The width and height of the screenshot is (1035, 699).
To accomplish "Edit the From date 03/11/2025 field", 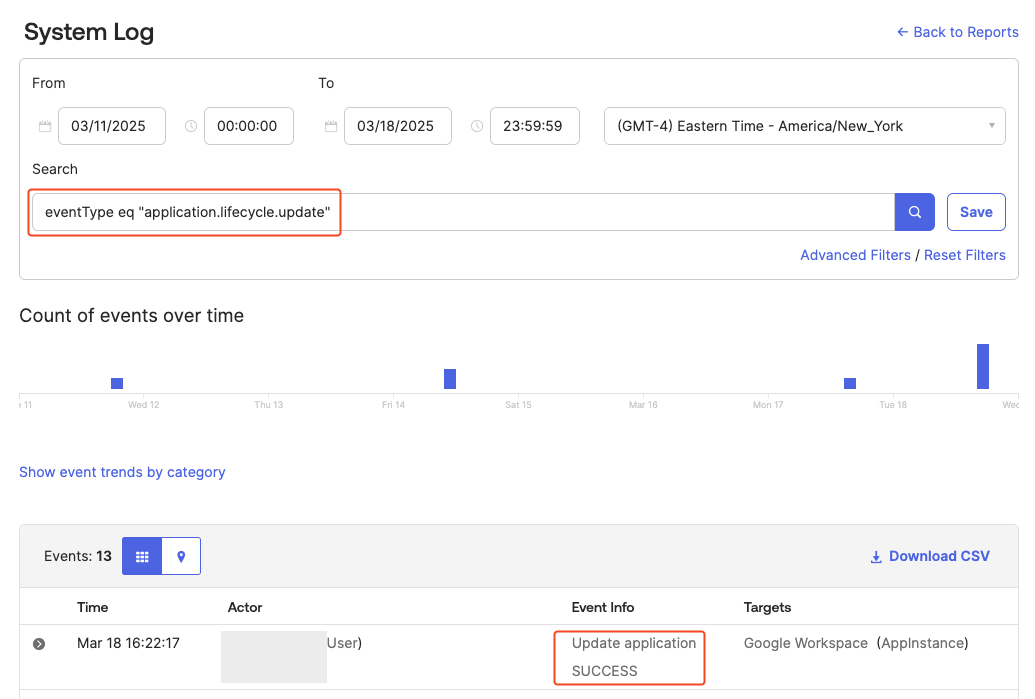I will click(112, 126).
